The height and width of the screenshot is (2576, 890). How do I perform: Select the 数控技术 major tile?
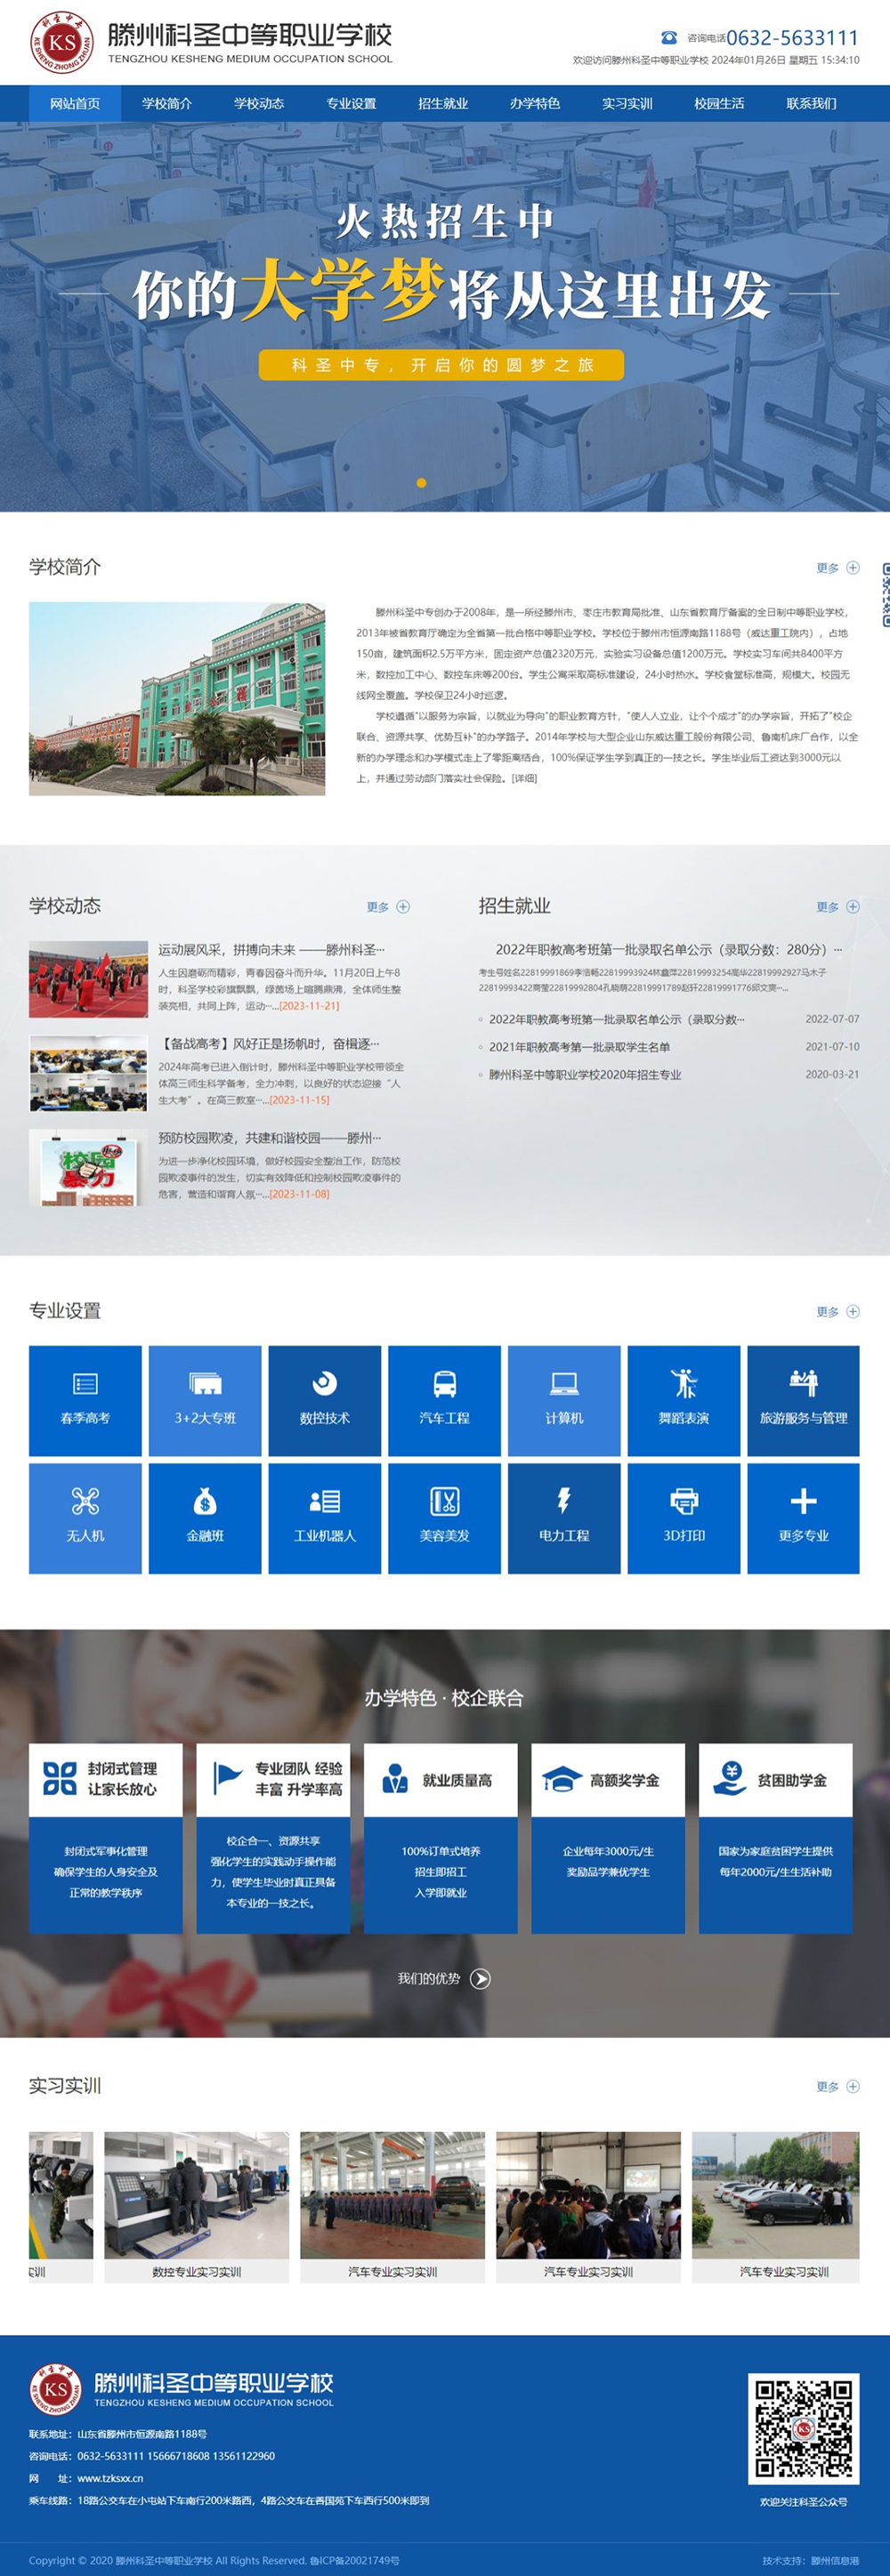click(324, 1400)
